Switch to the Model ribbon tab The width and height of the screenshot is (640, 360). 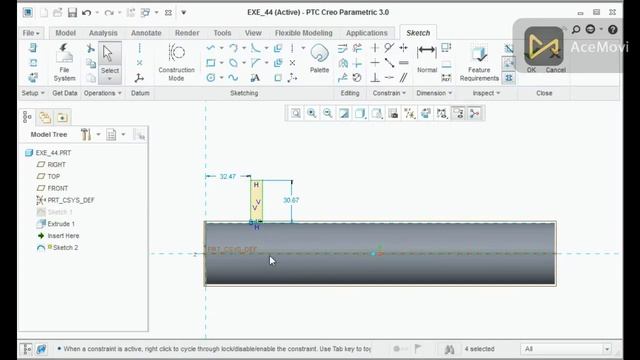pos(65,33)
